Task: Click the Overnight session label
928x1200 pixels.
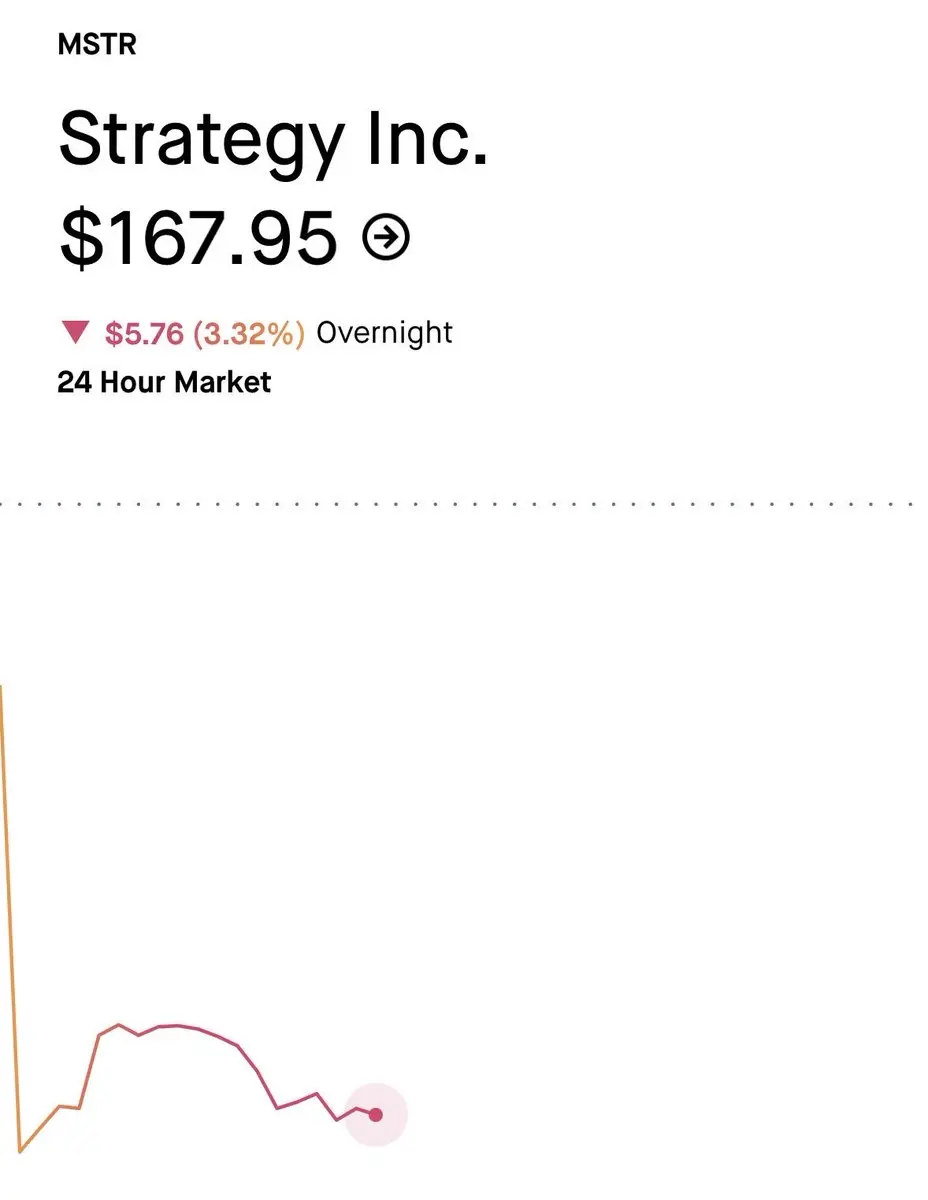Action: click(x=384, y=332)
